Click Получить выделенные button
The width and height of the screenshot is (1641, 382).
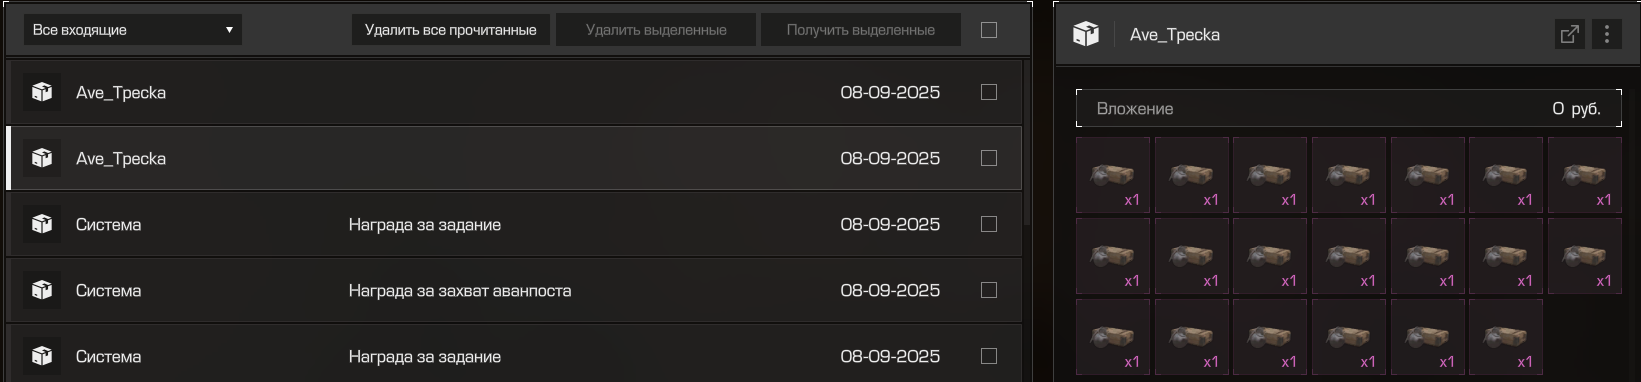click(x=861, y=30)
